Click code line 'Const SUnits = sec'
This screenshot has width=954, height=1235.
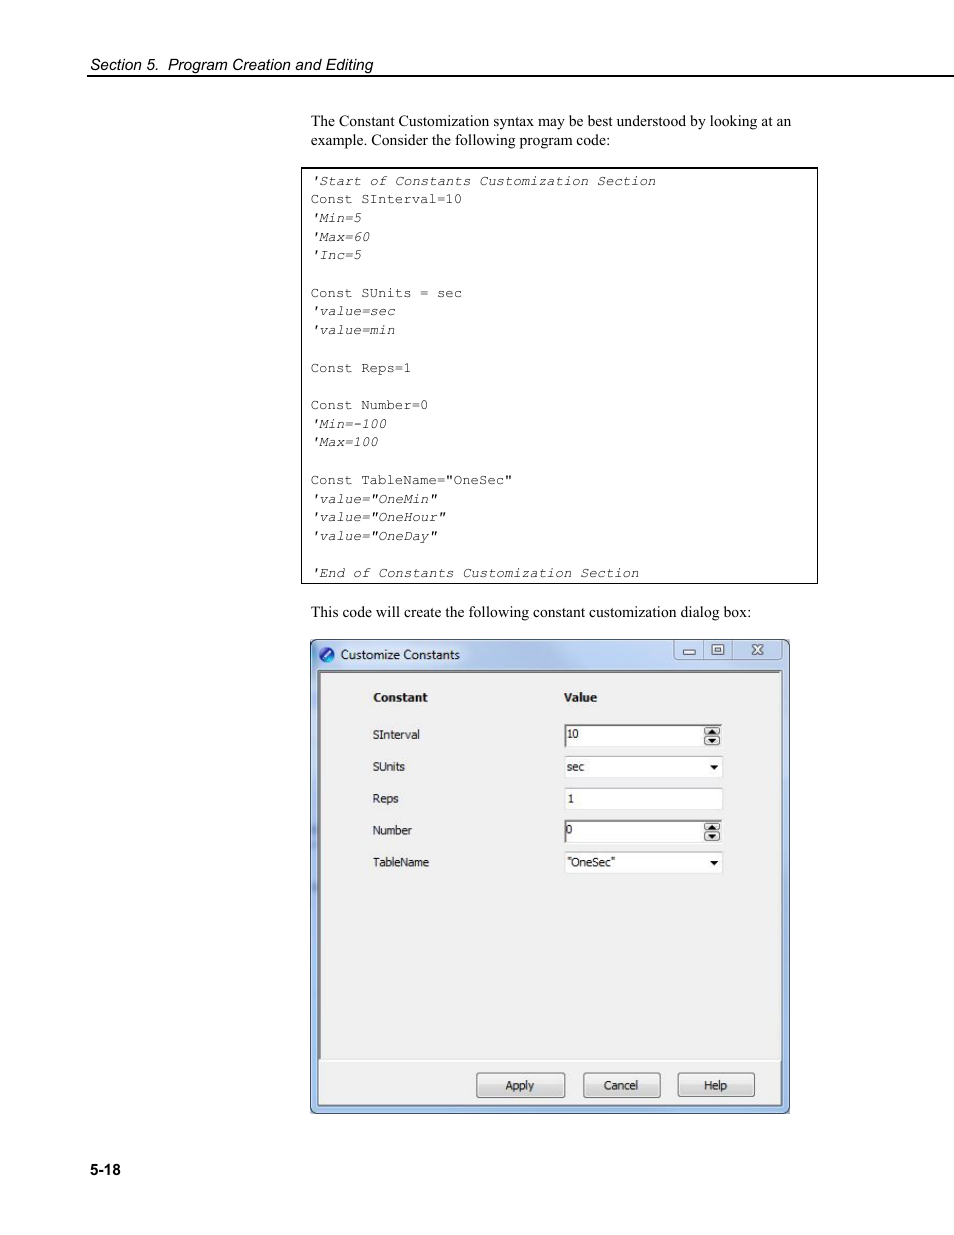click(386, 294)
